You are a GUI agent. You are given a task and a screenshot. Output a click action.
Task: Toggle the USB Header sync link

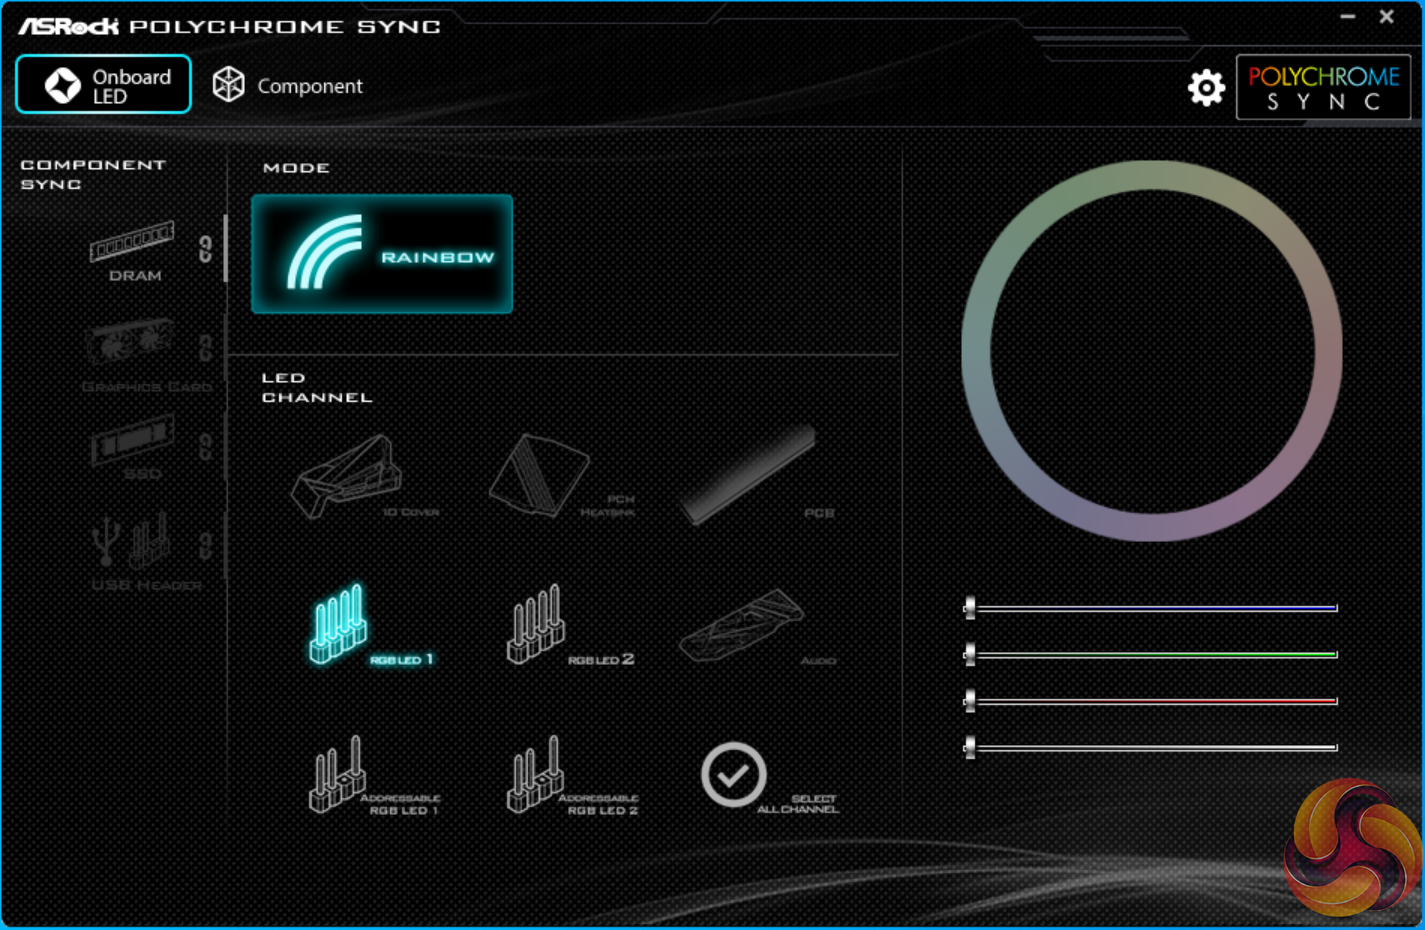point(205,545)
